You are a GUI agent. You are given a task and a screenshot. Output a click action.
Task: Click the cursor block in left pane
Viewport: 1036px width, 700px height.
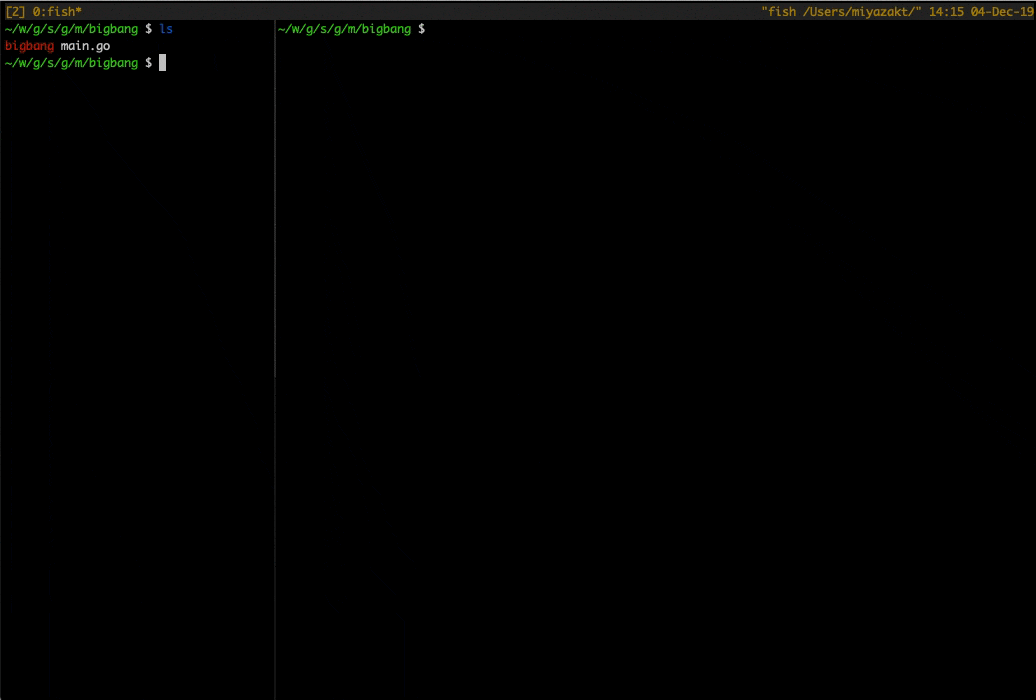coord(163,63)
